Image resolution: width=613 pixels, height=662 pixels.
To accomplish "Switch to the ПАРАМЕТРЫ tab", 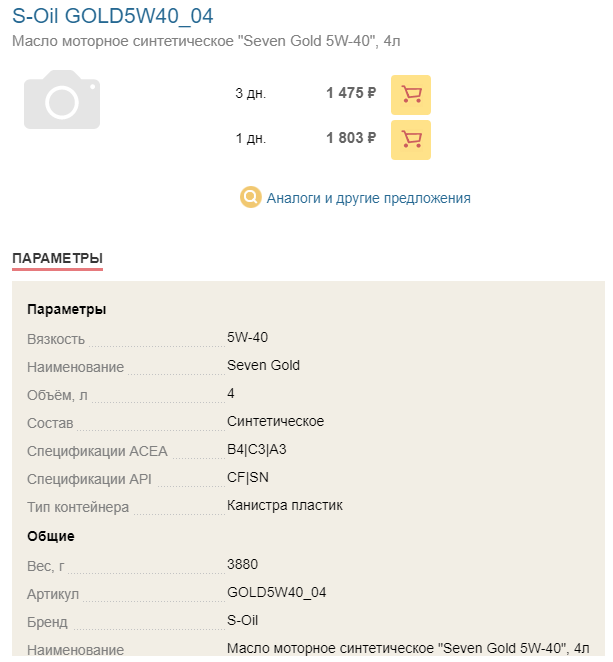I will tap(57, 258).
